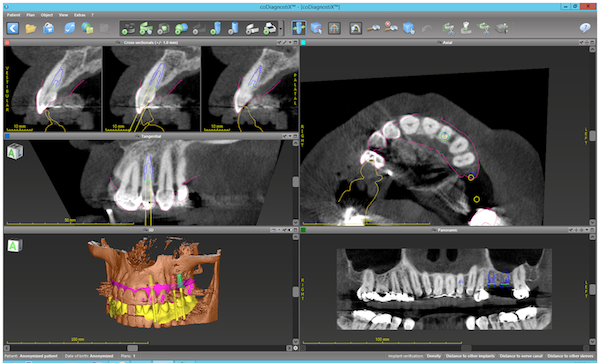The width and height of the screenshot is (600, 363).
Task: Toggle the highlighted implant alignment tool
Action: tap(298, 28)
